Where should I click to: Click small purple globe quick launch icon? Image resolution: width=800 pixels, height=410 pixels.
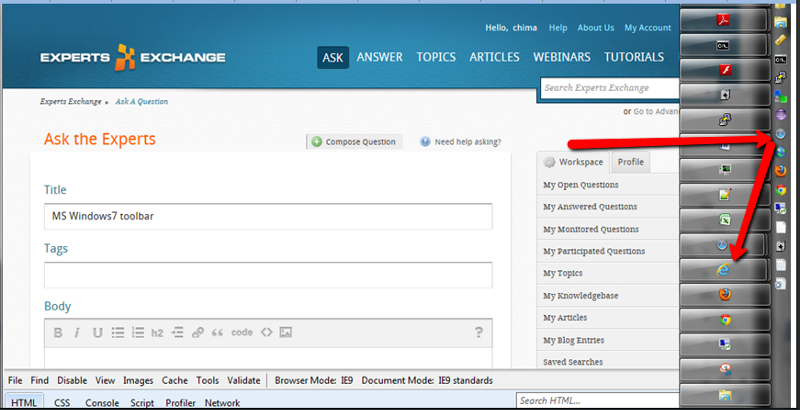781,115
